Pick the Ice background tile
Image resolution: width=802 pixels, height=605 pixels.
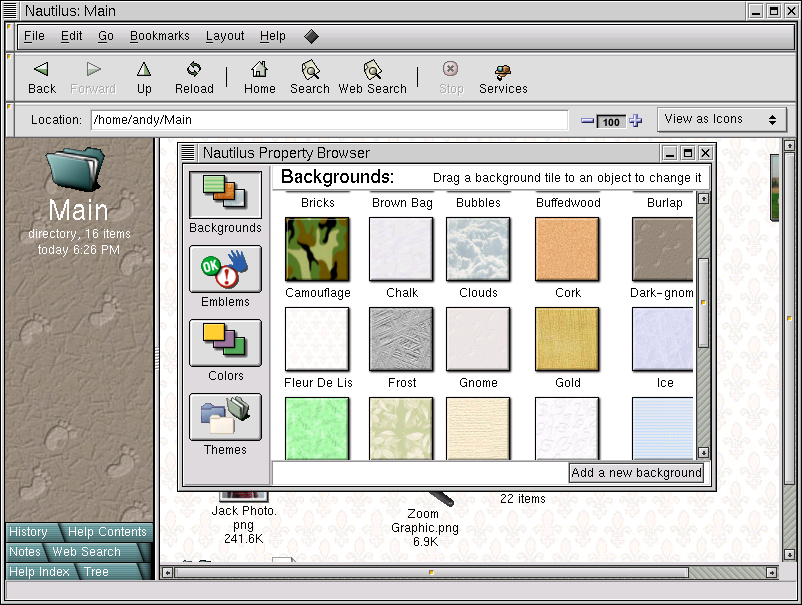click(x=662, y=339)
